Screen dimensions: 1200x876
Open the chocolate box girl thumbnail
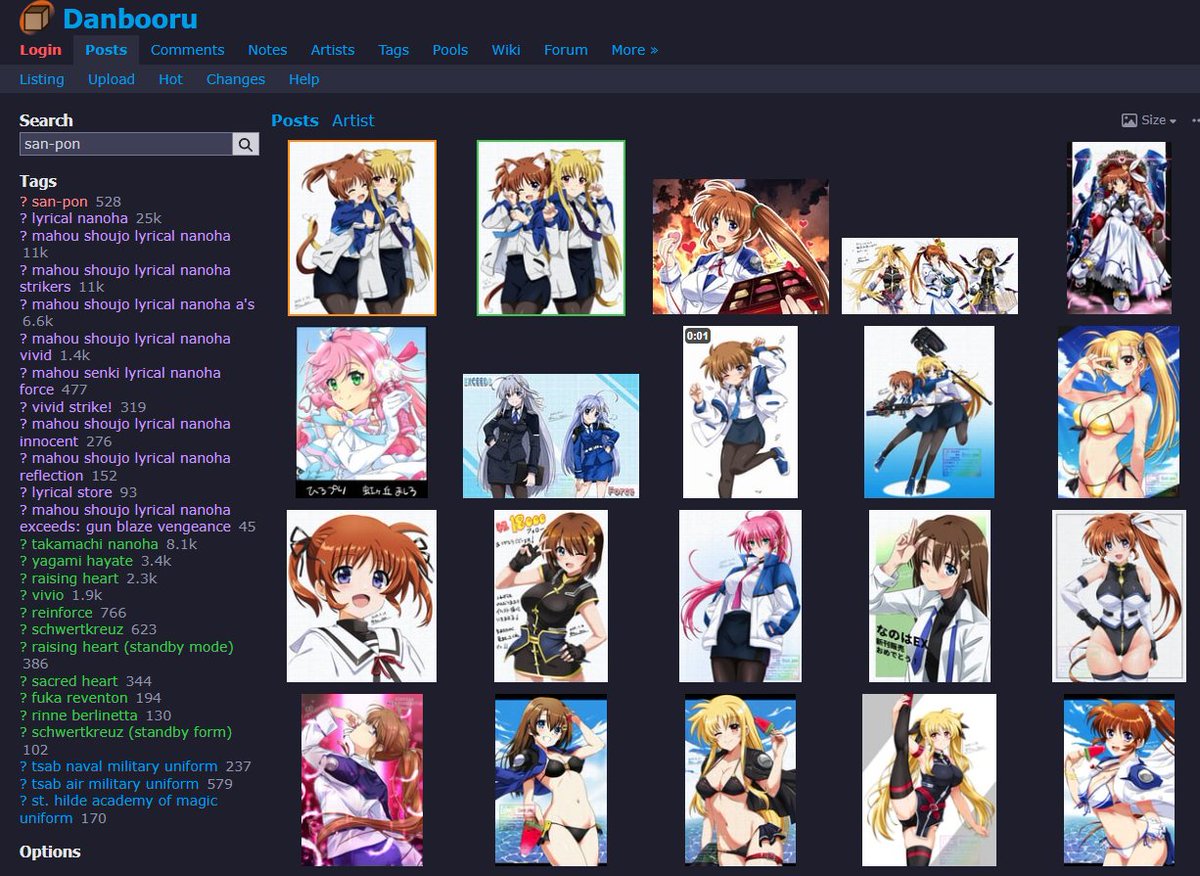[741, 247]
